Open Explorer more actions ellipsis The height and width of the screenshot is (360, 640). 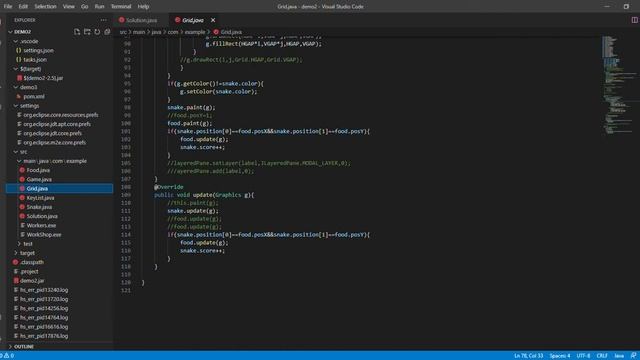tap(103, 20)
